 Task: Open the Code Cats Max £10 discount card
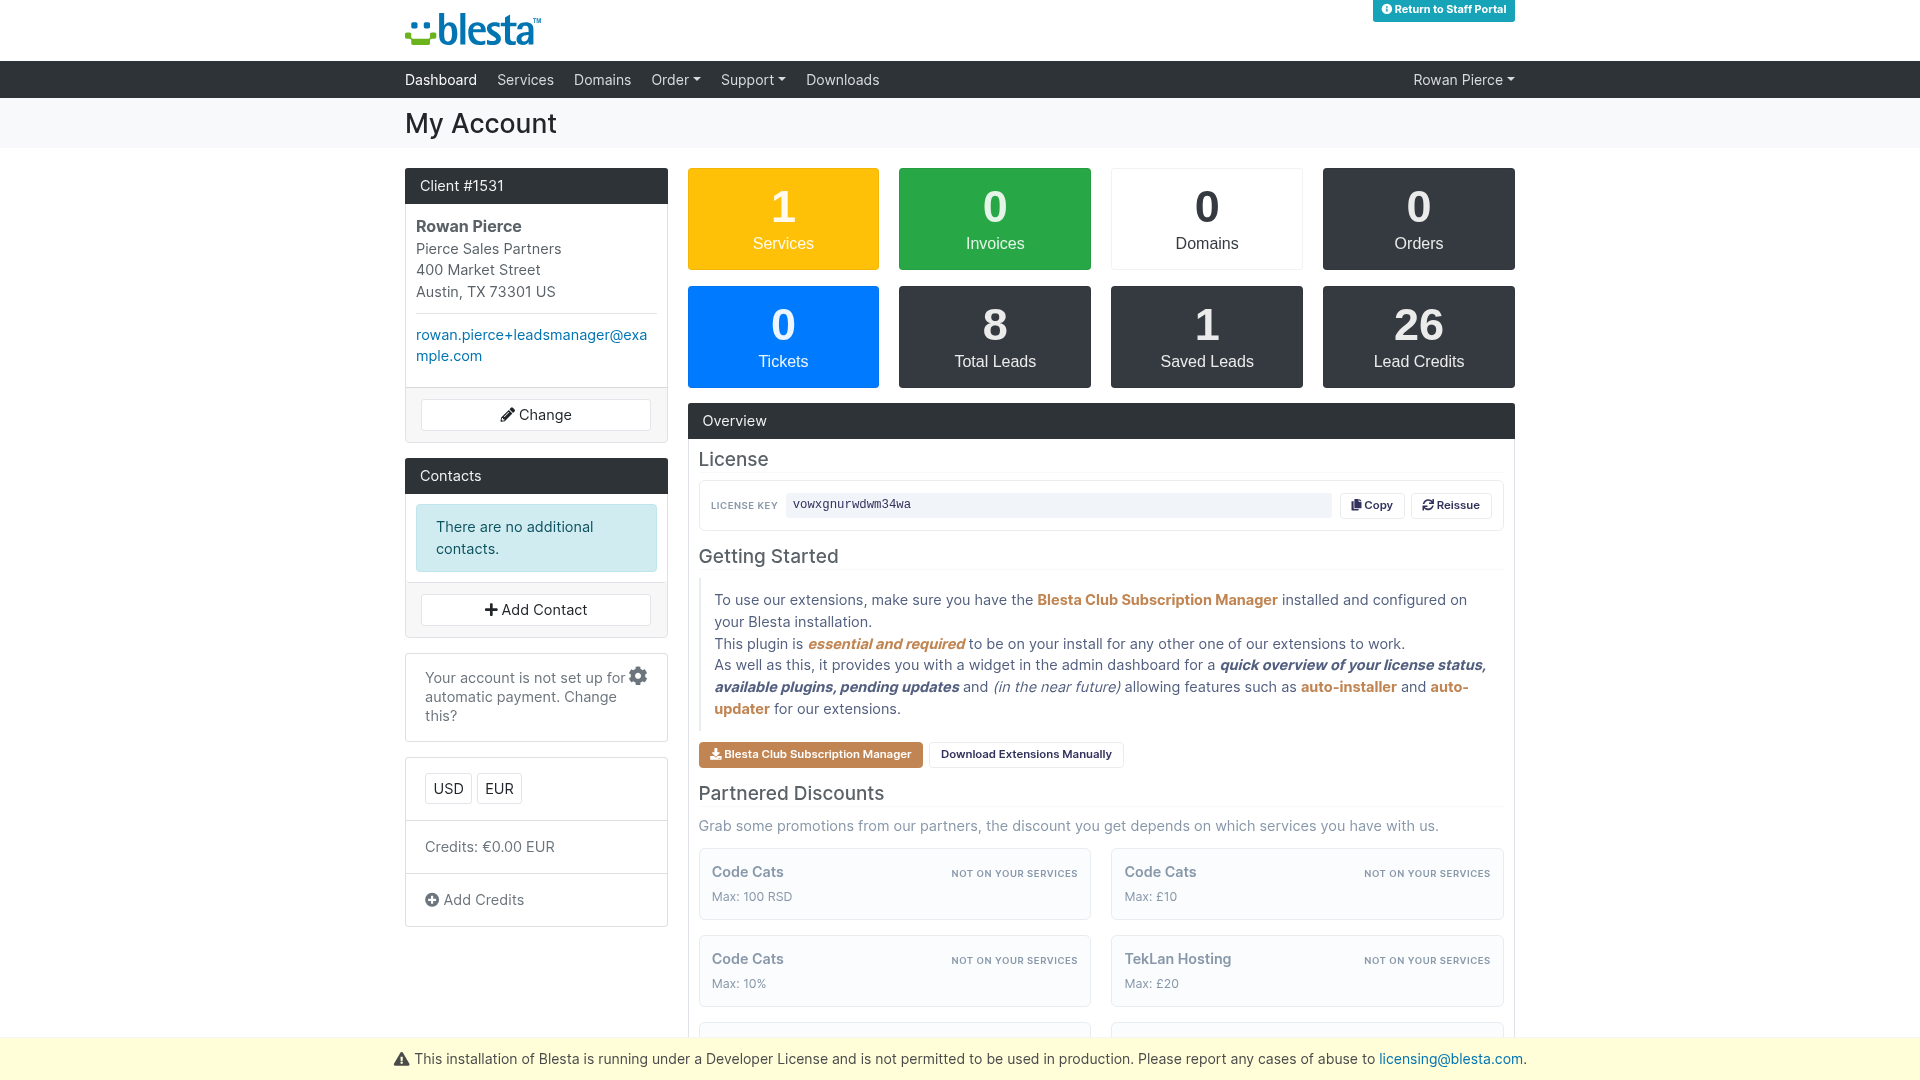pos(1307,884)
